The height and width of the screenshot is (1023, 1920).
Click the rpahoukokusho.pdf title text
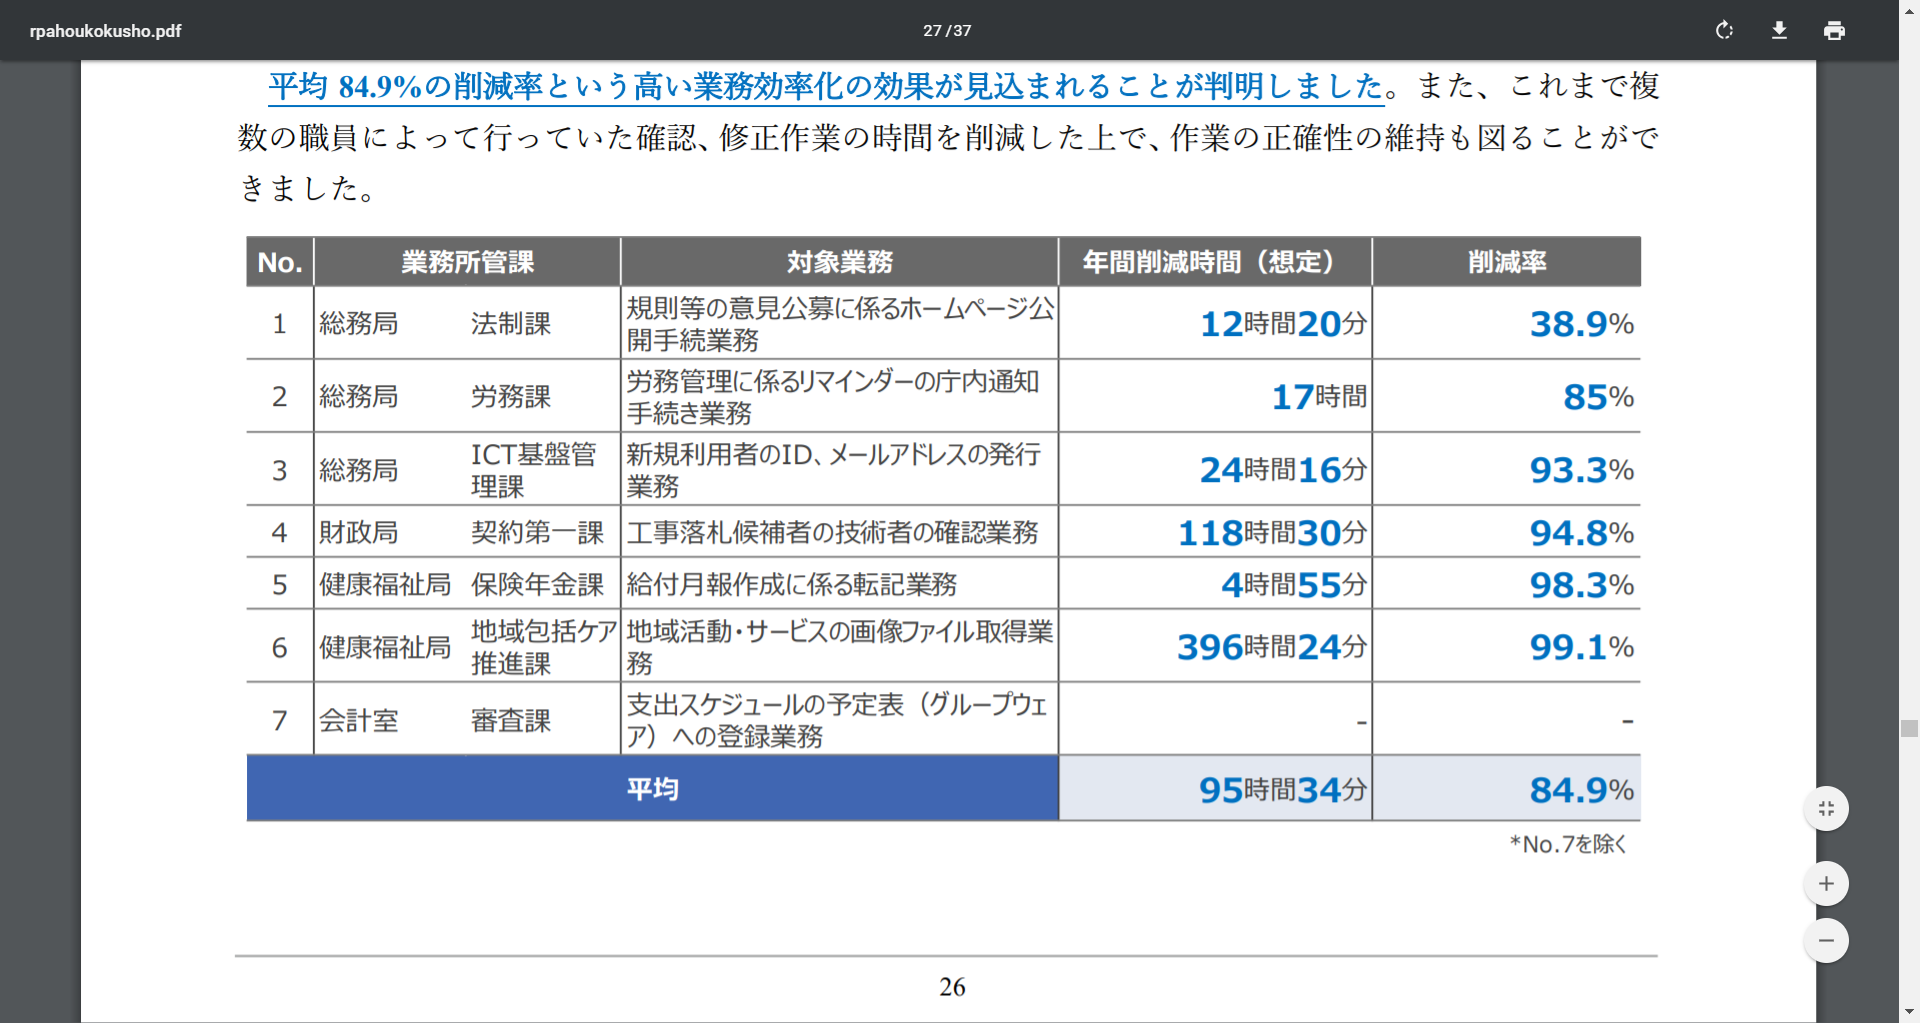(x=105, y=31)
